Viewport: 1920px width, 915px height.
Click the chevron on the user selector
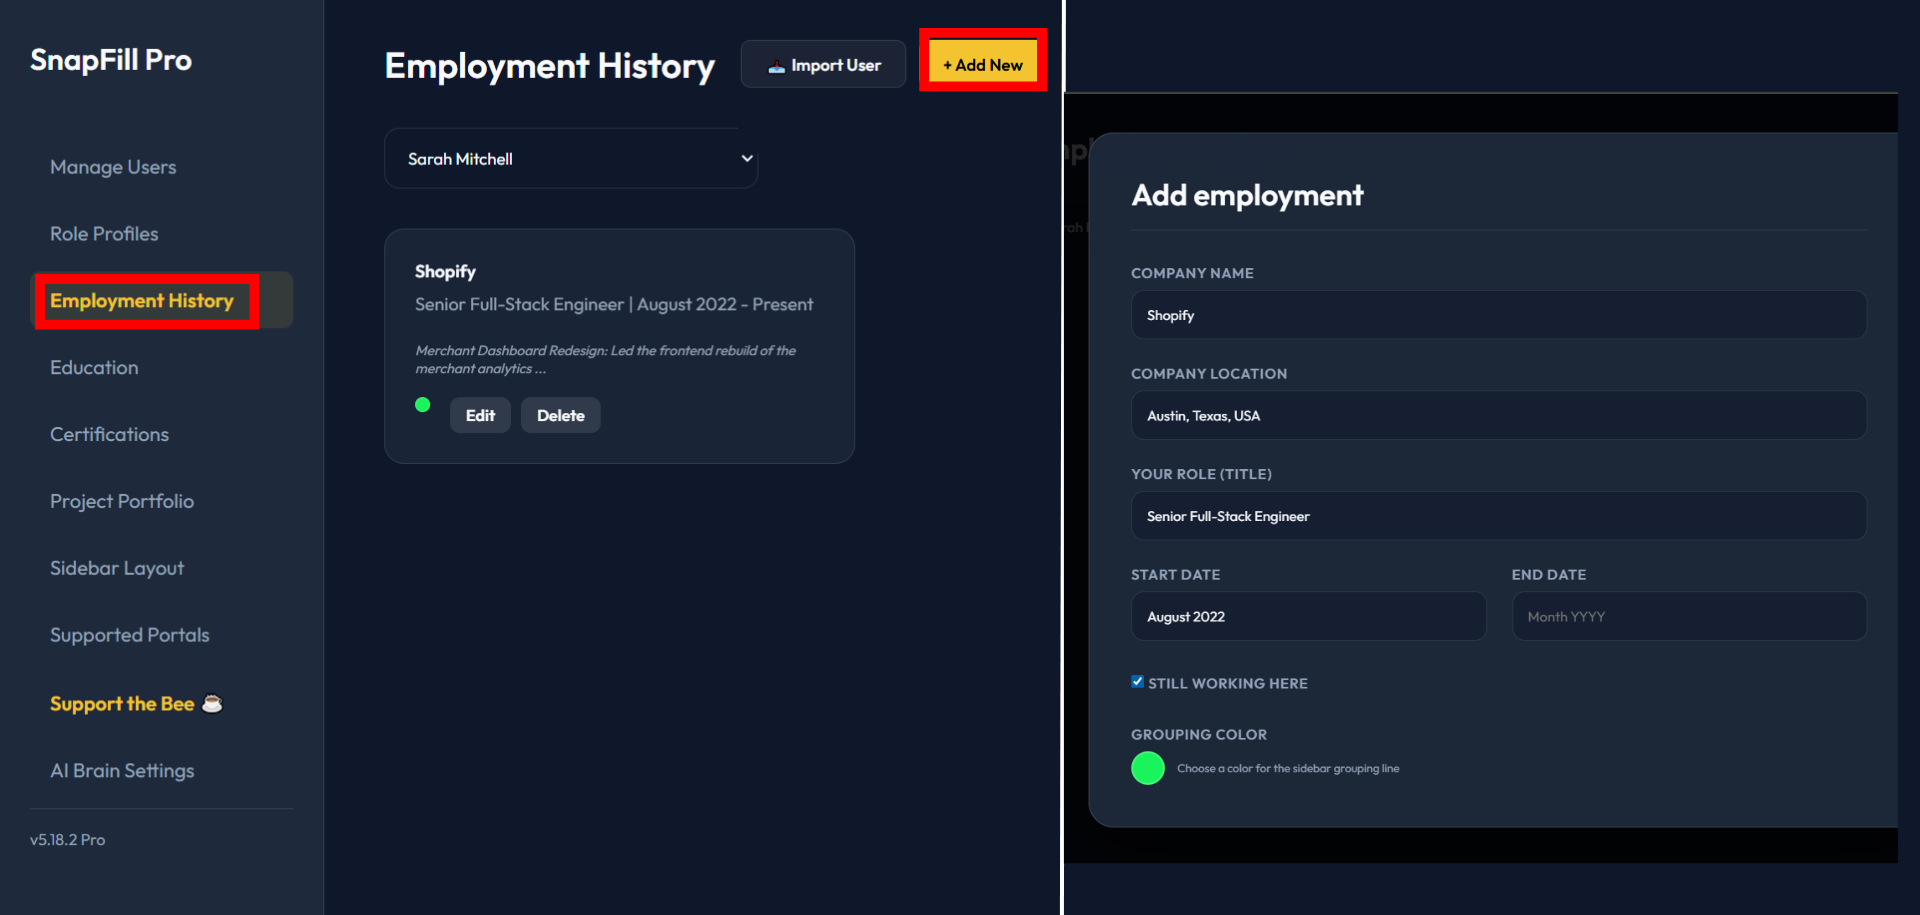tap(746, 158)
